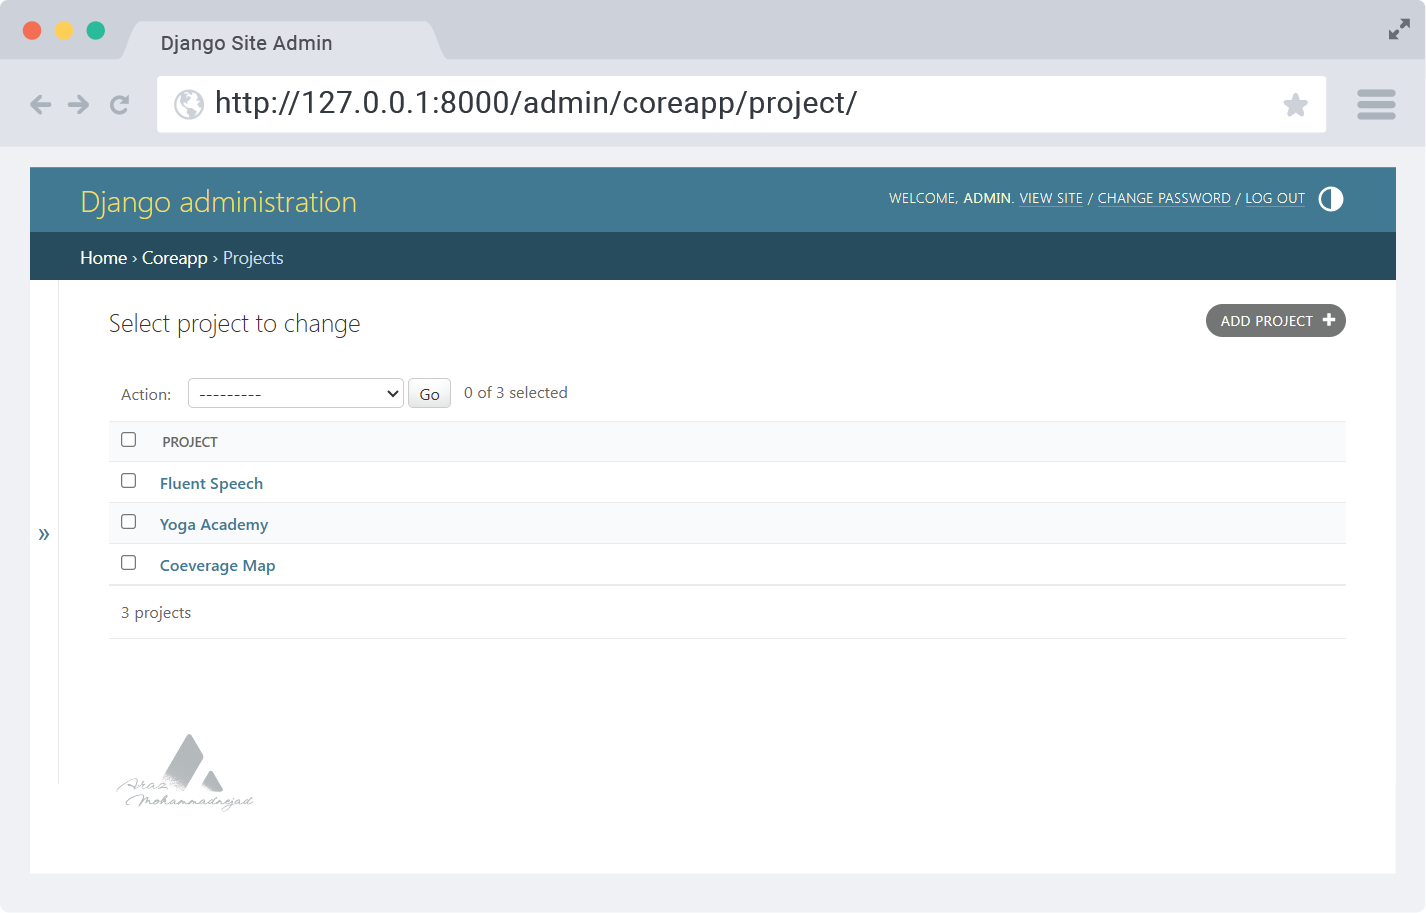Tick the Coeverage Map row checkbox
This screenshot has height=913, width=1426.
(x=129, y=563)
